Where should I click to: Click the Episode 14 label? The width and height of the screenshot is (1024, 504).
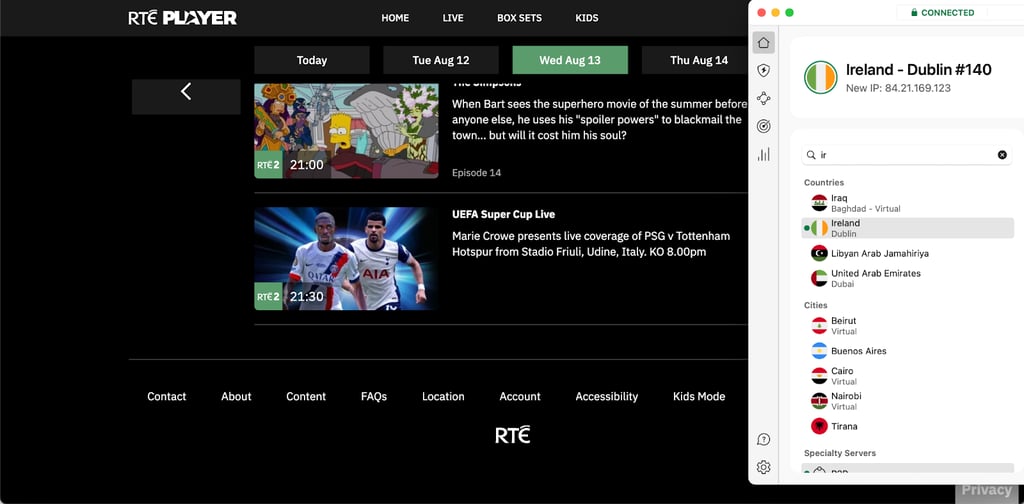tap(476, 172)
